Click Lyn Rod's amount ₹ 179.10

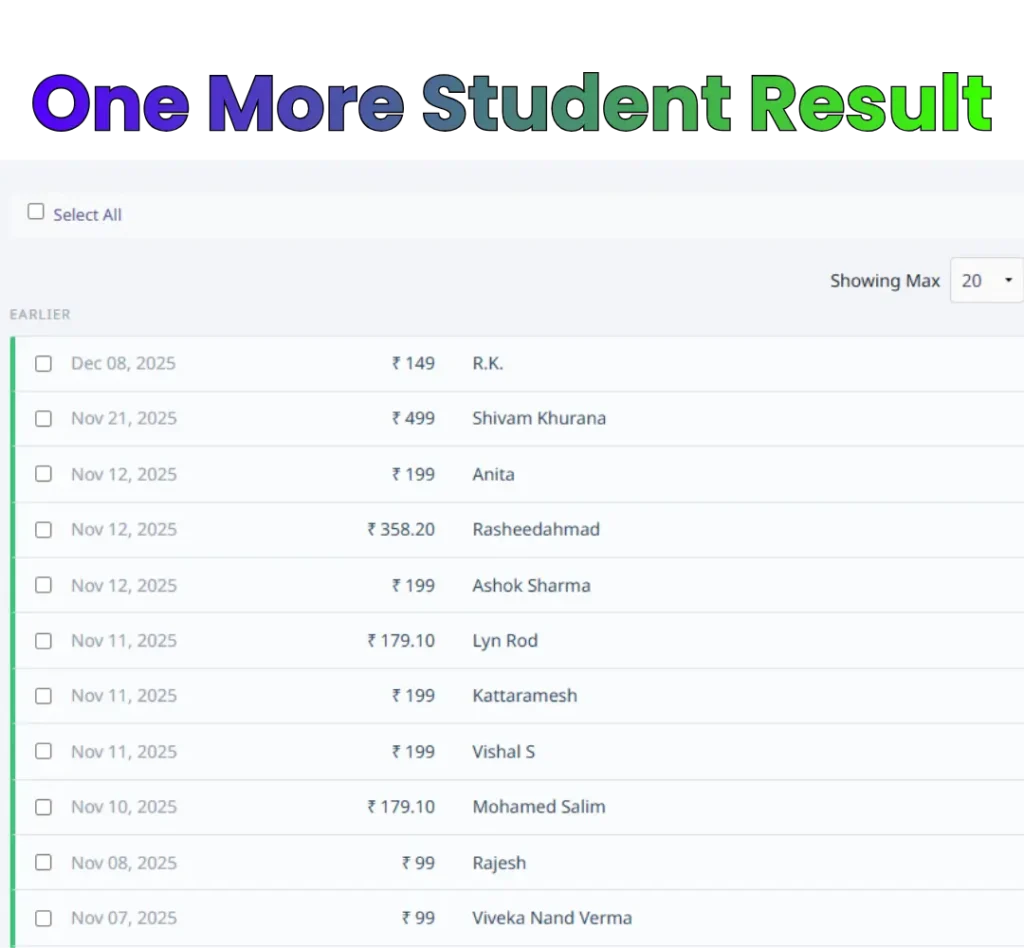[x=401, y=640]
